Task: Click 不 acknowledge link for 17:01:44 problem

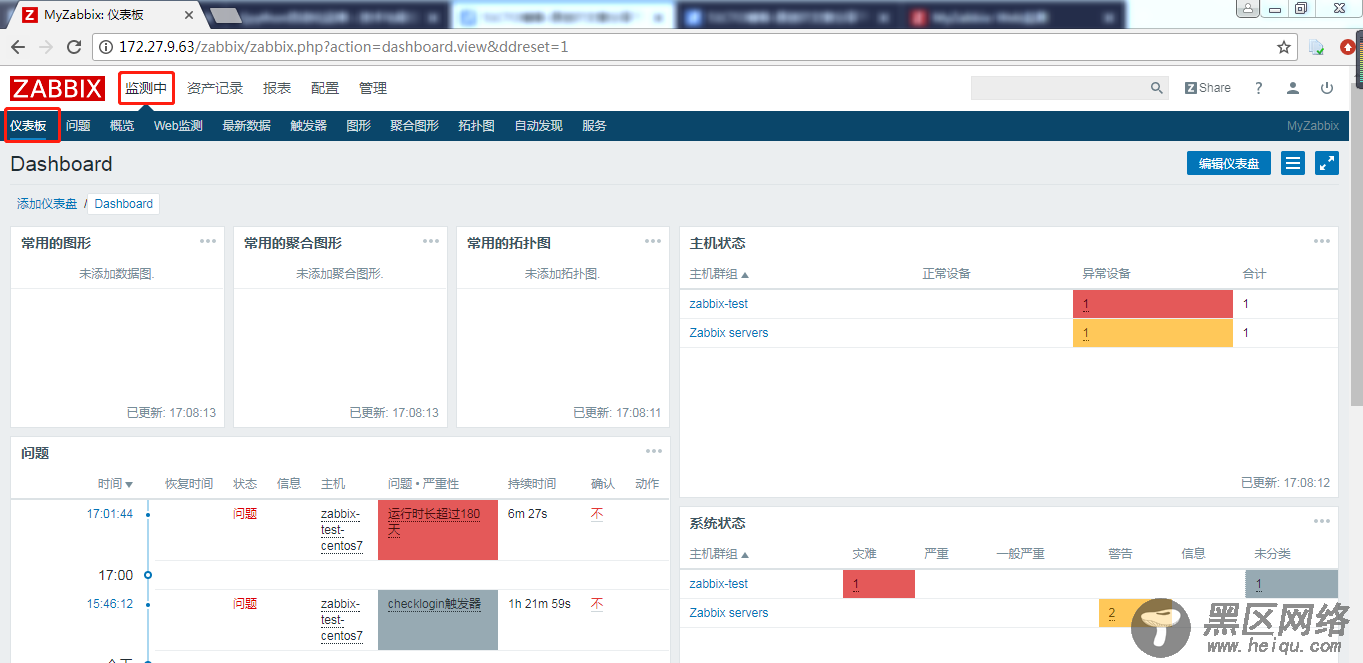Action: (597, 514)
